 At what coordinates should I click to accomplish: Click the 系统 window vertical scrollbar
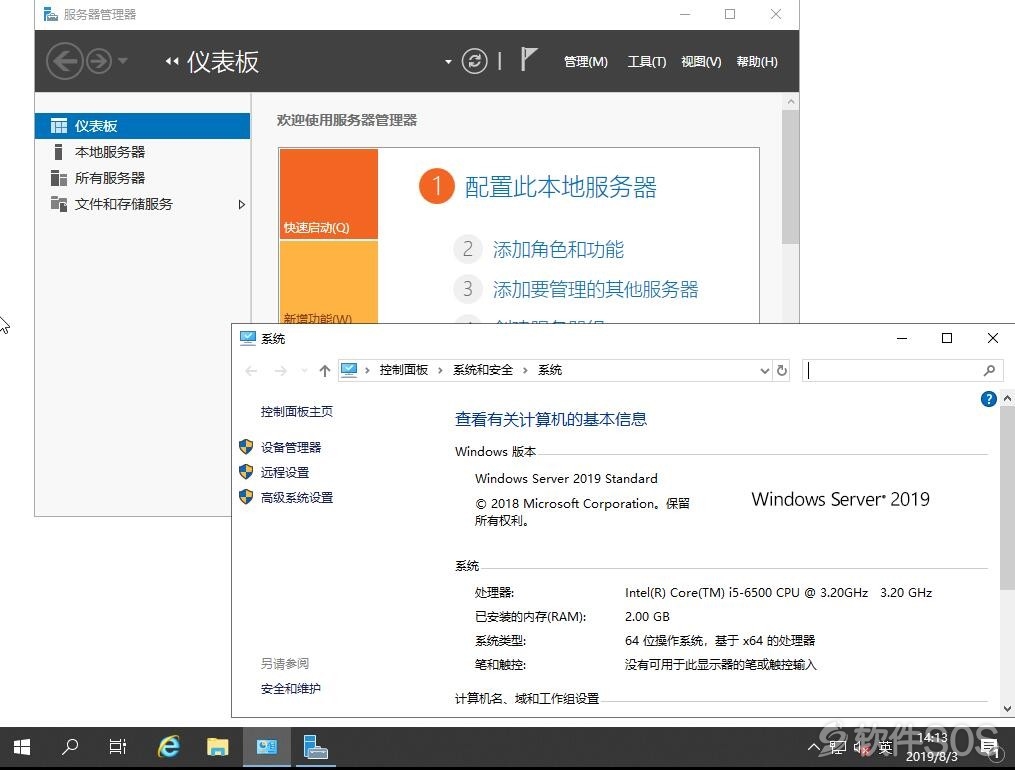[1007, 498]
